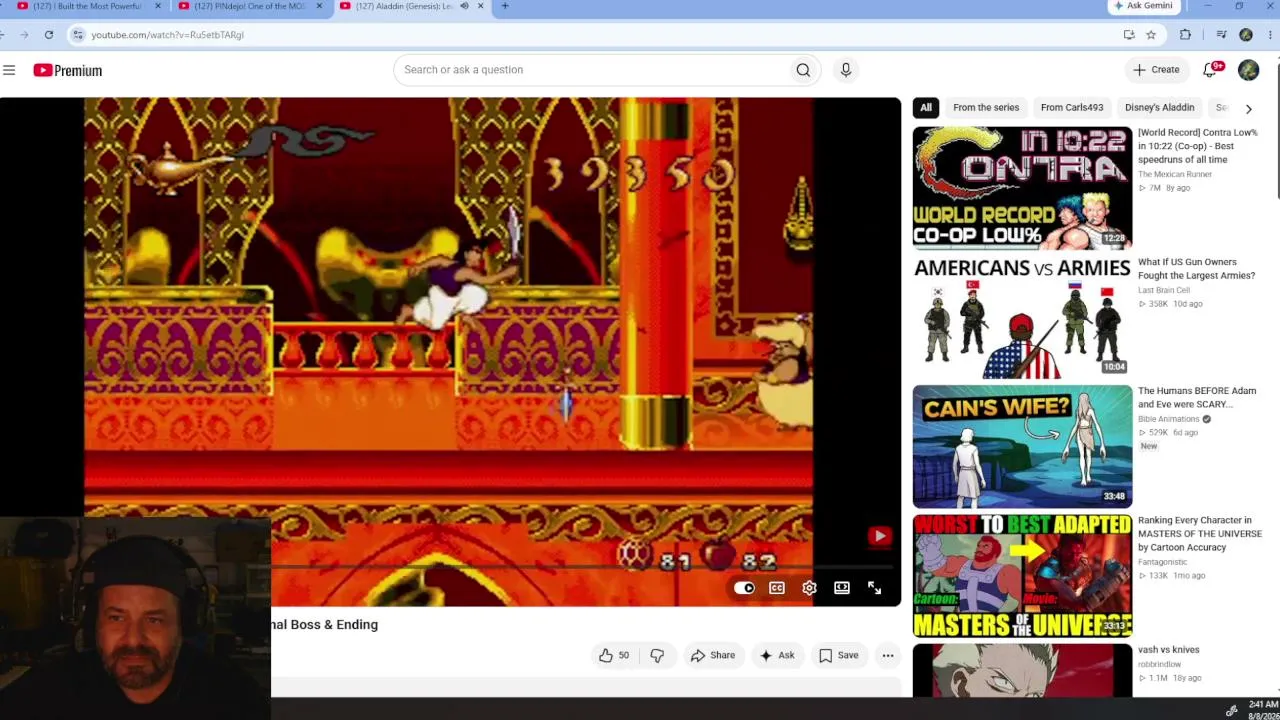This screenshot has height=720, width=1280.
Task: Click the YouTube channel watermark on video
Action: point(879,536)
